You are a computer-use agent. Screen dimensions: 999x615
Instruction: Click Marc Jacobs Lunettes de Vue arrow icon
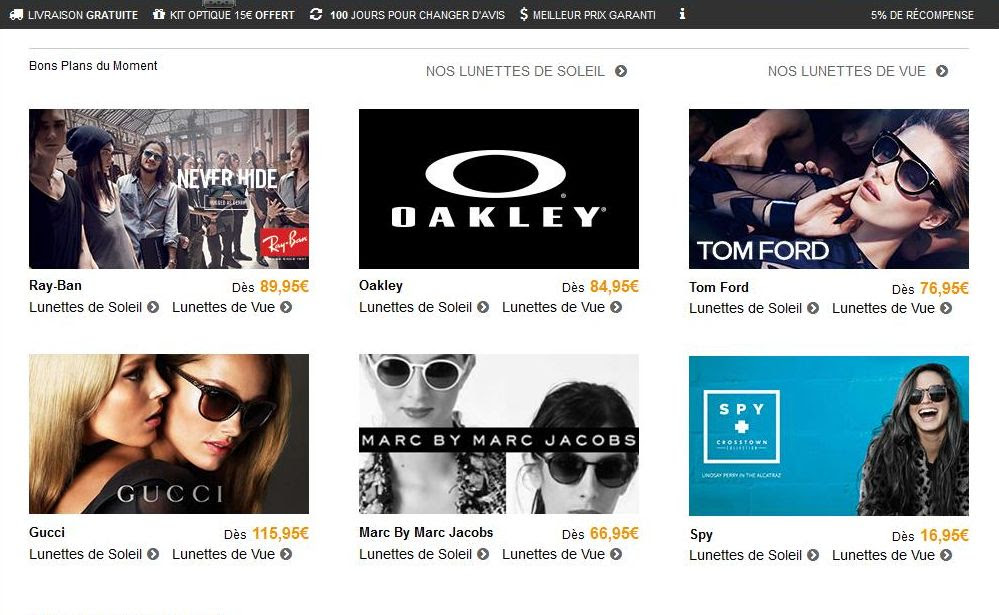(615, 554)
